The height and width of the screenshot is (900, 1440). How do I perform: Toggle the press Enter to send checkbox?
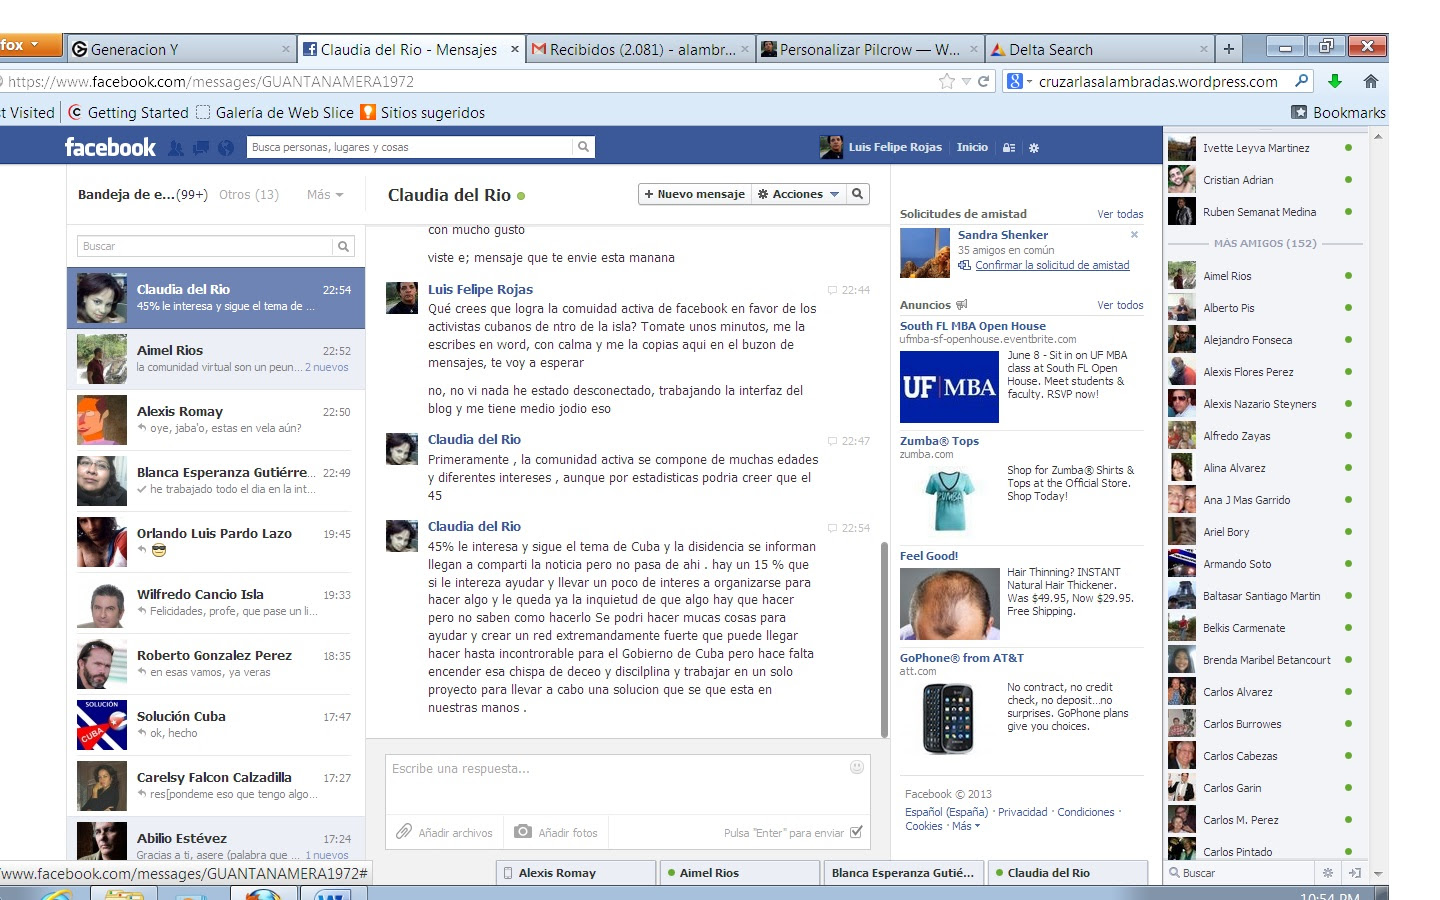click(x=856, y=832)
